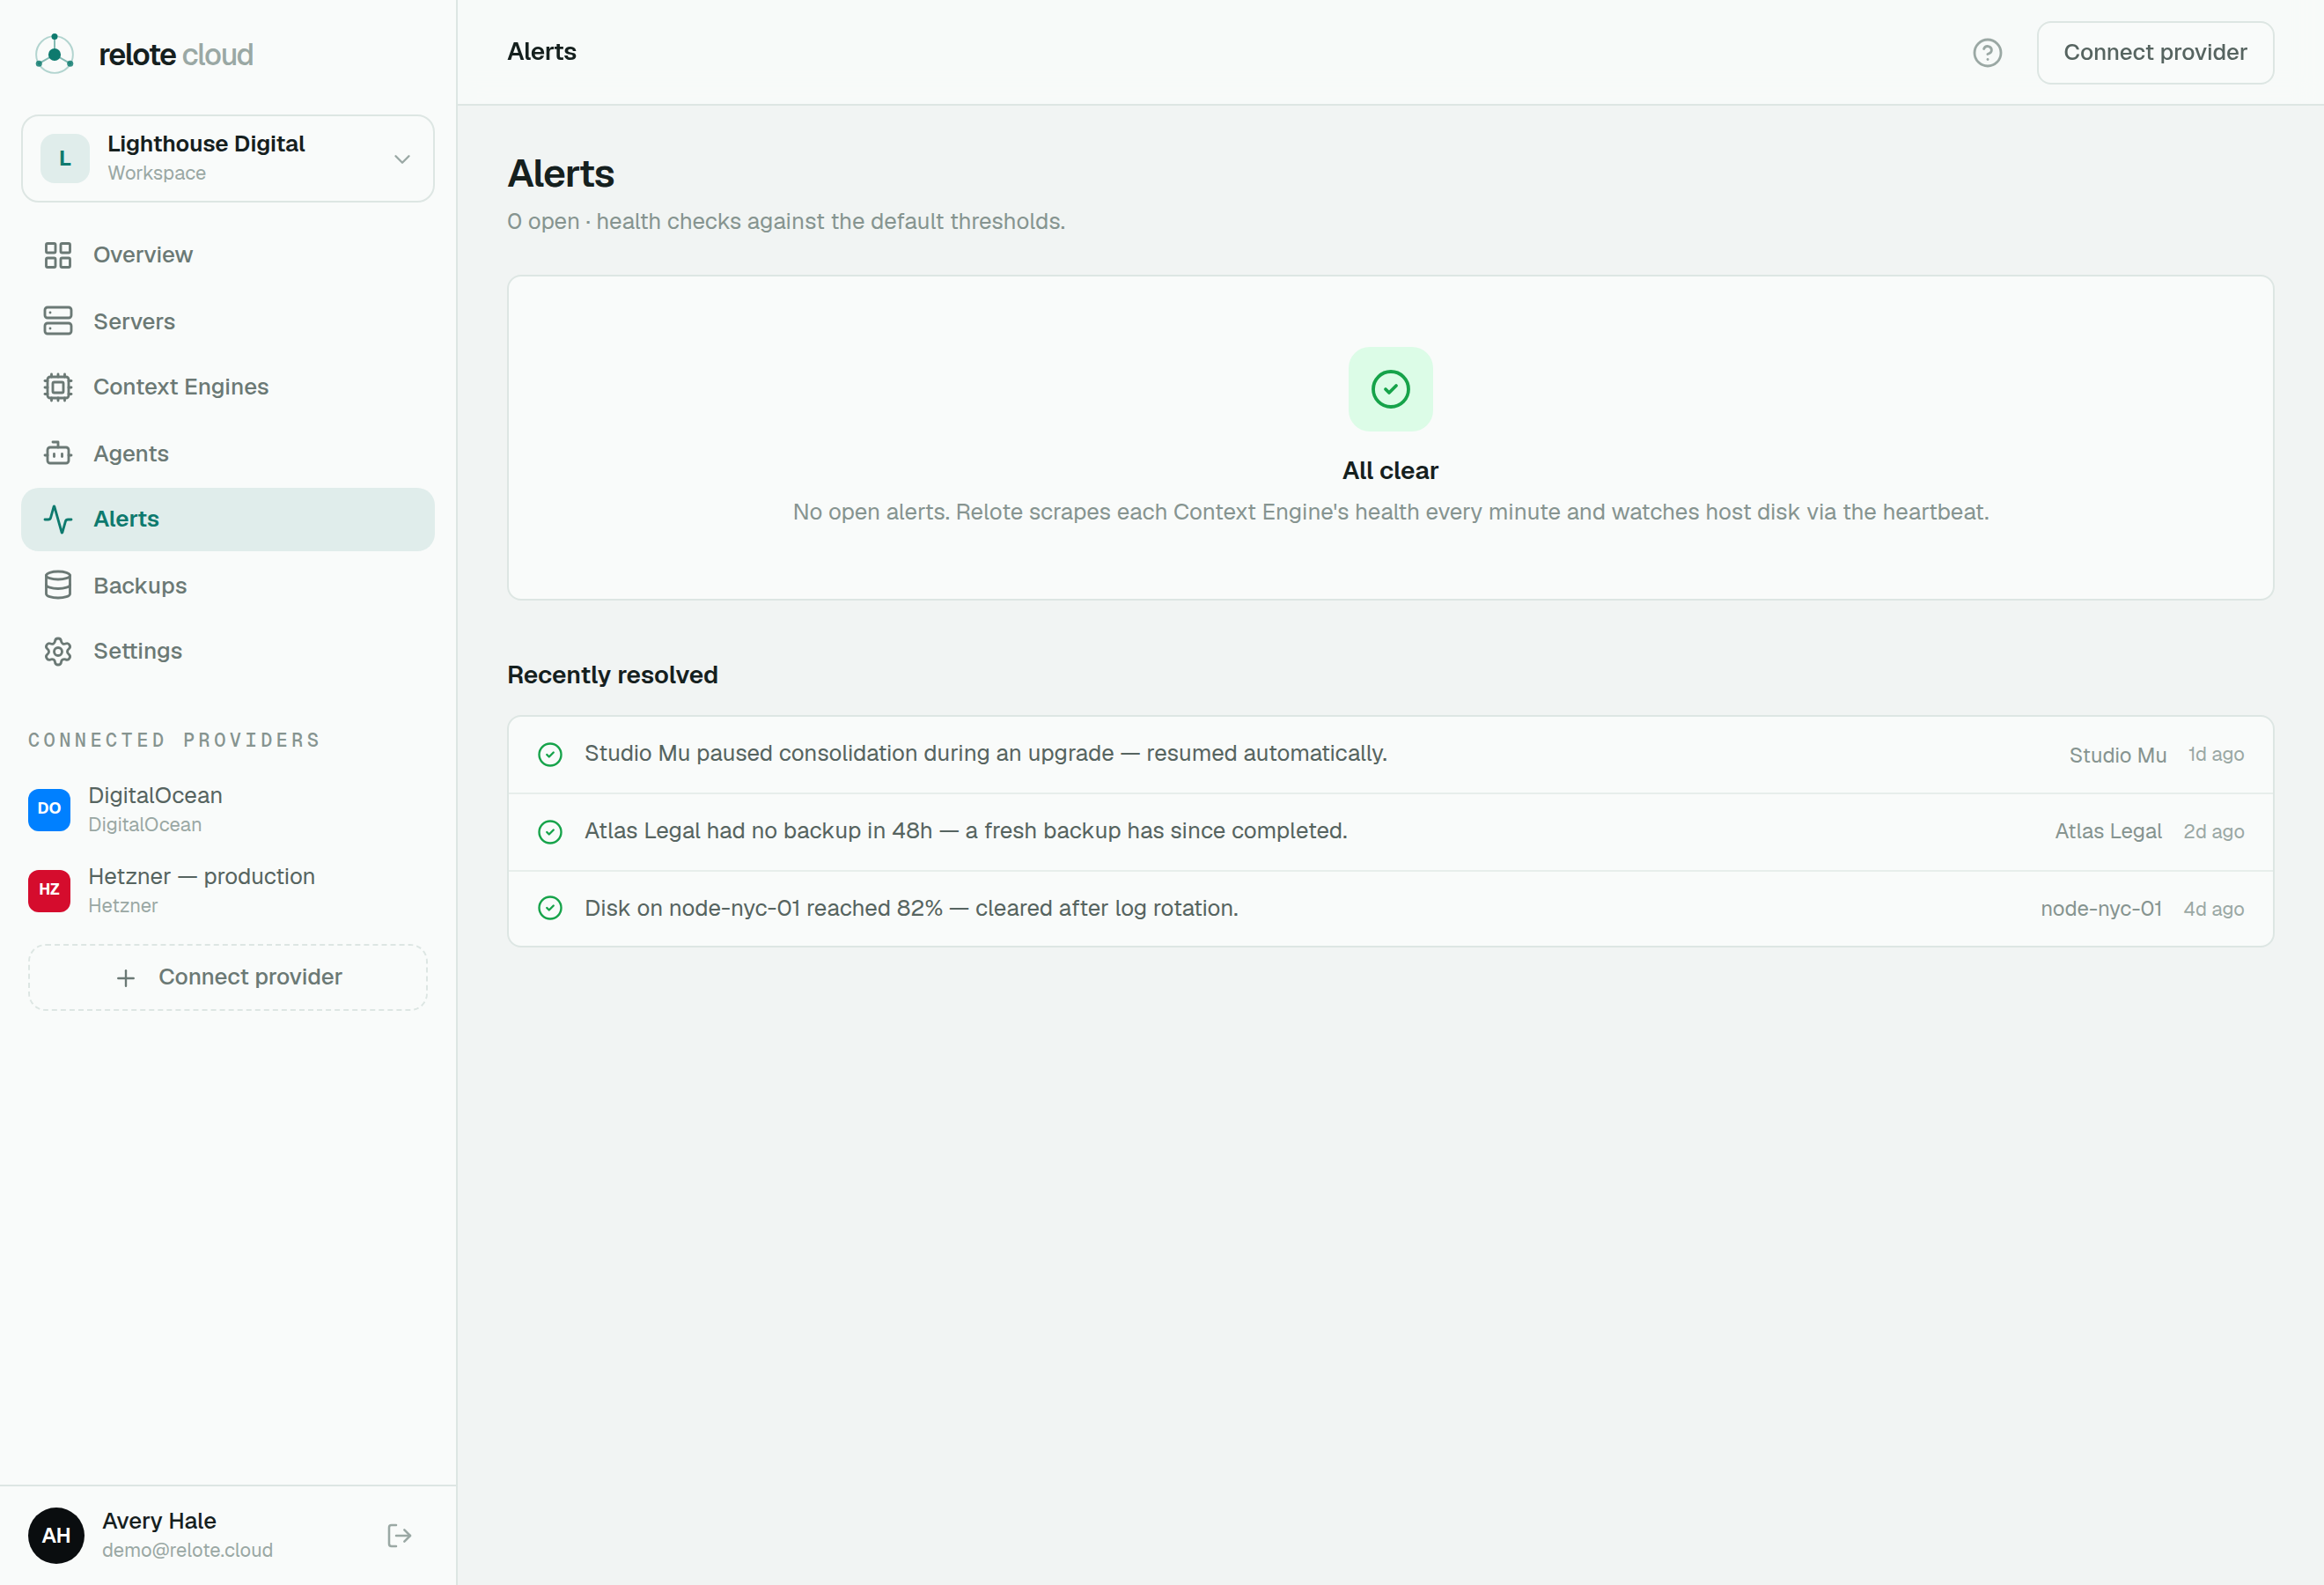Click the Alerts pulse icon

tap(58, 519)
